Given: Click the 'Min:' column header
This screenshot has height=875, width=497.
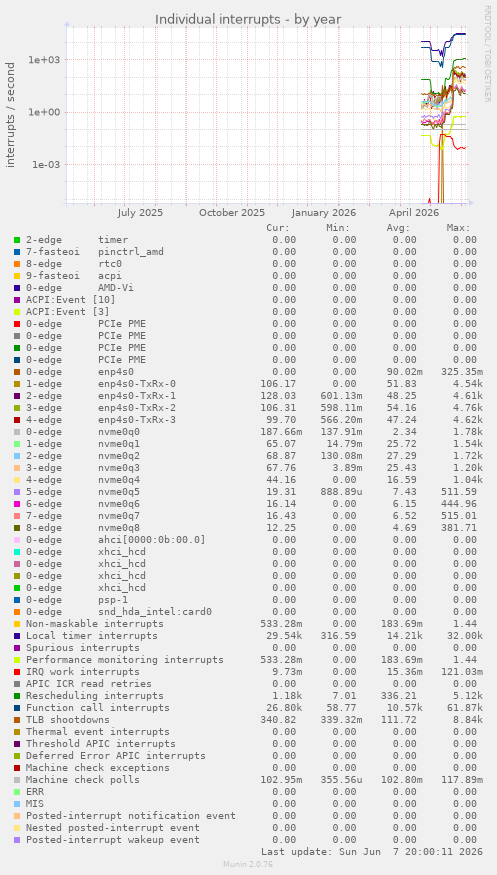Looking at the screenshot, I should point(338,228).
